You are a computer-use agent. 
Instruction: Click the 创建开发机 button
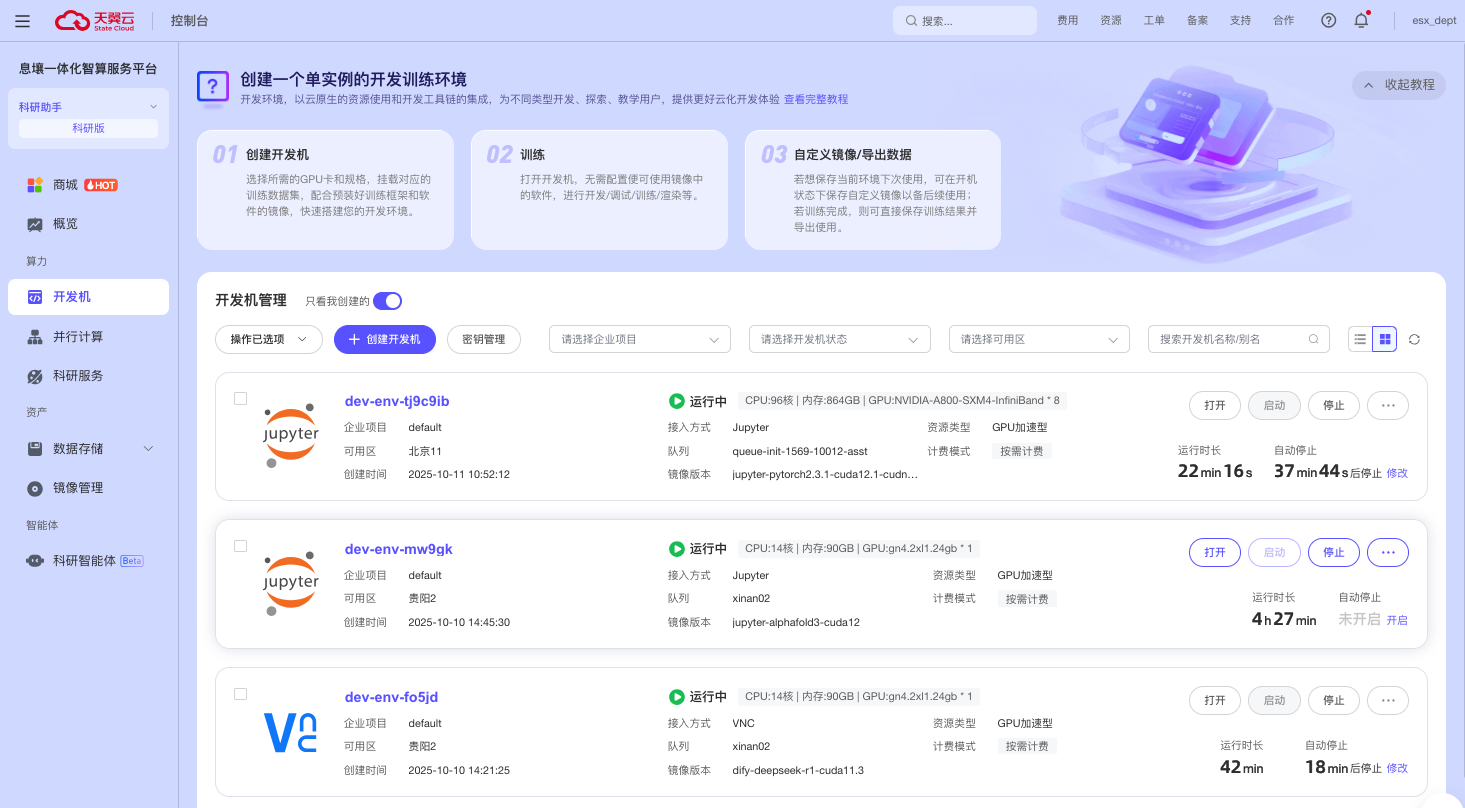pyautogui.click(x=384, y=339)
